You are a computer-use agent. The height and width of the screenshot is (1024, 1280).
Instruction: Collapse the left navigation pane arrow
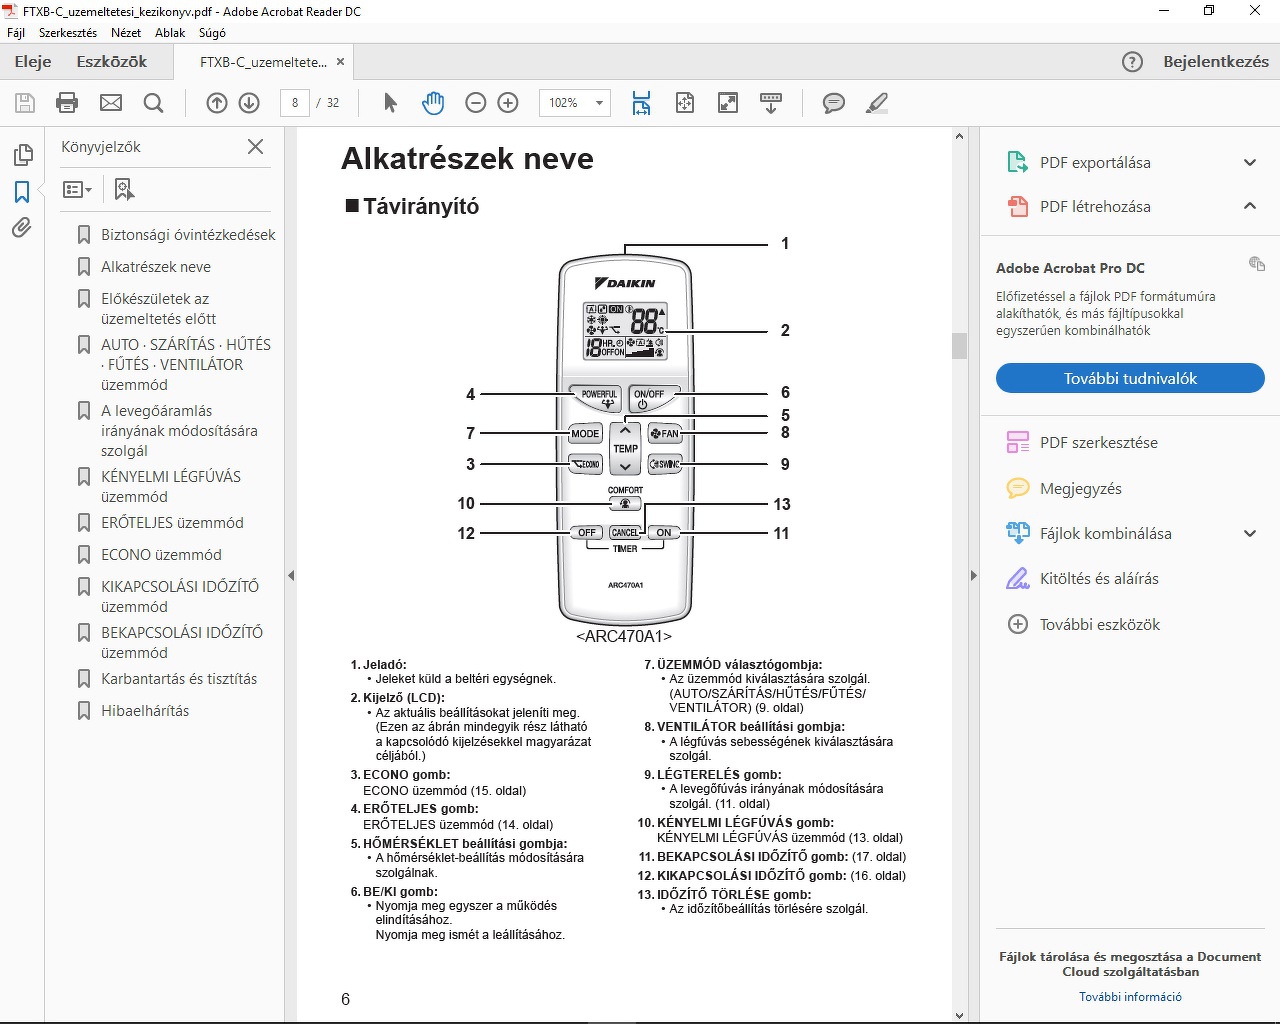click(291, 575)
